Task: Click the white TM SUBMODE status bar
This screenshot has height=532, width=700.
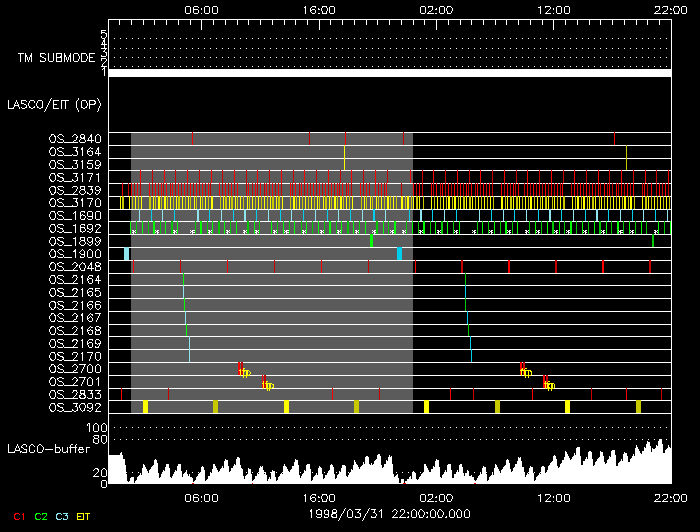Action: click(x=390, y=73)
